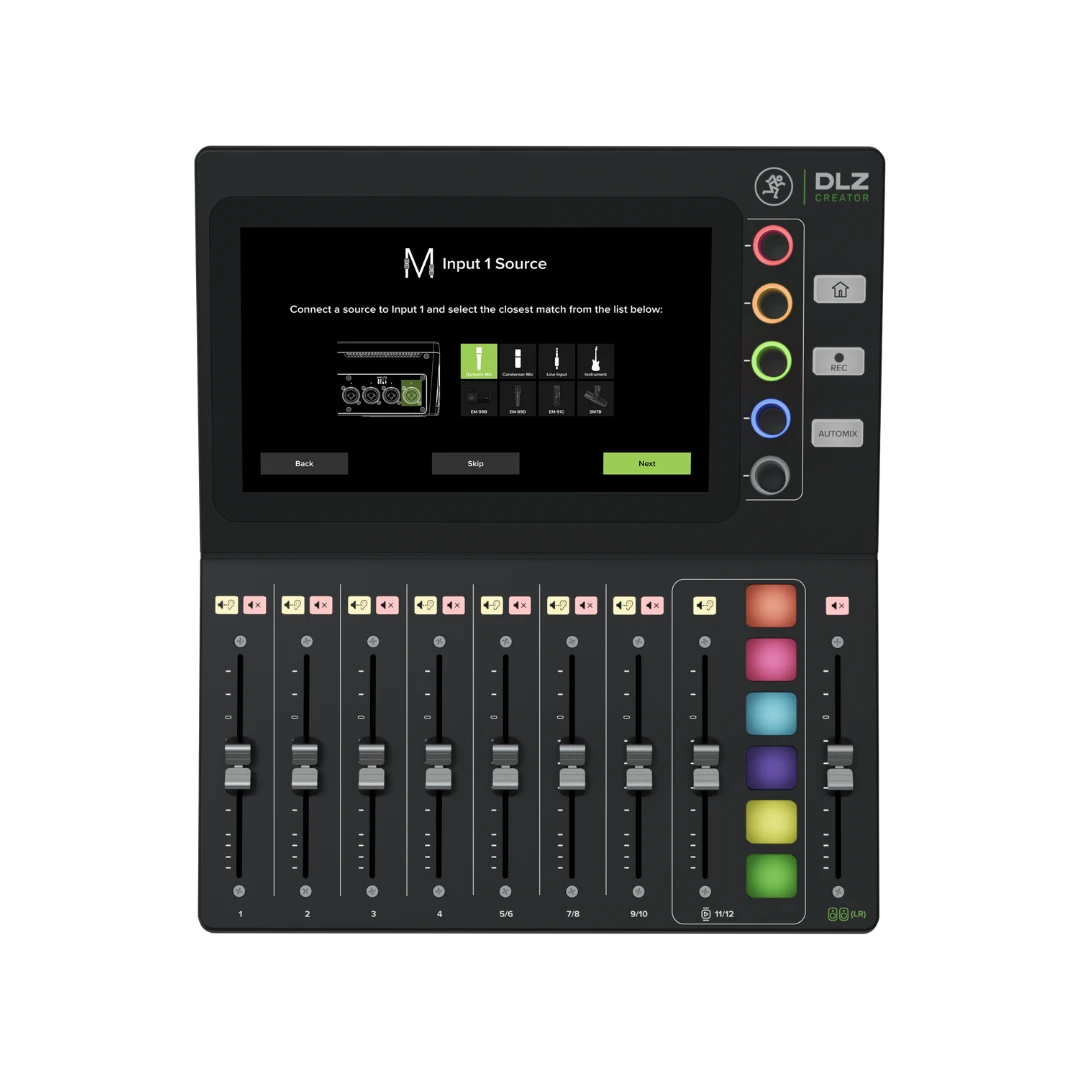Go Back to the previous setup step
The height and width of the screenshot is (1080, 1080).
pos(304,463)
